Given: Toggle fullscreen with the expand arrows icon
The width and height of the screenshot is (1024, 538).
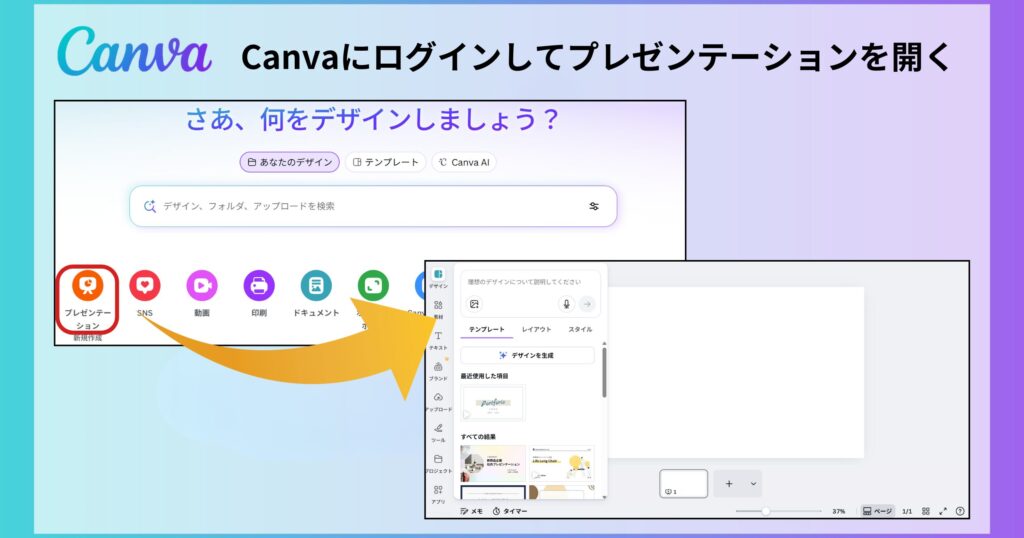Looking at the screenshot, I should 942,511.
